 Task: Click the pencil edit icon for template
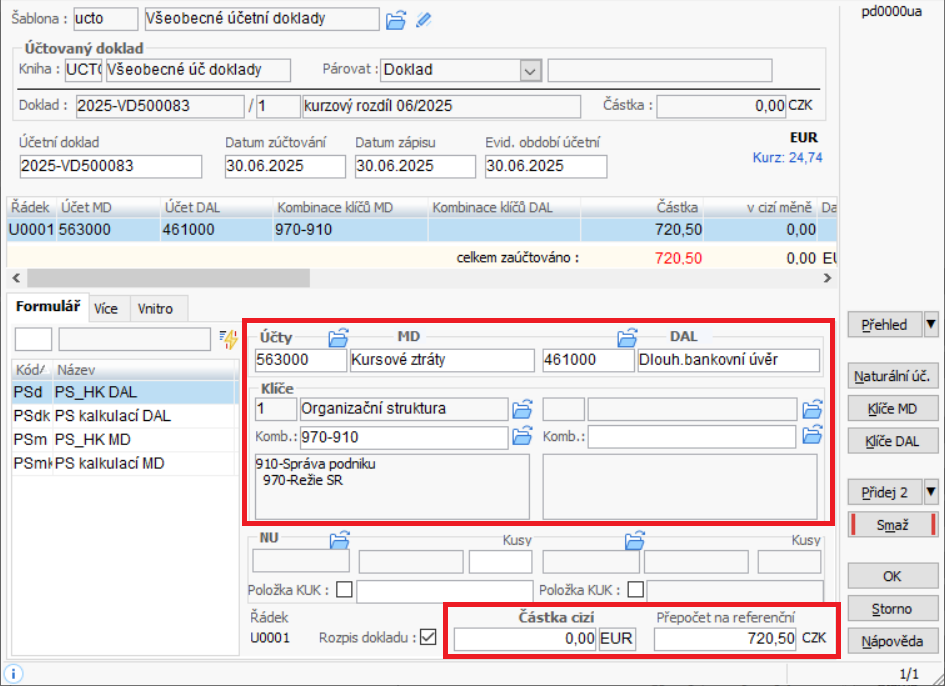(424, 19)
